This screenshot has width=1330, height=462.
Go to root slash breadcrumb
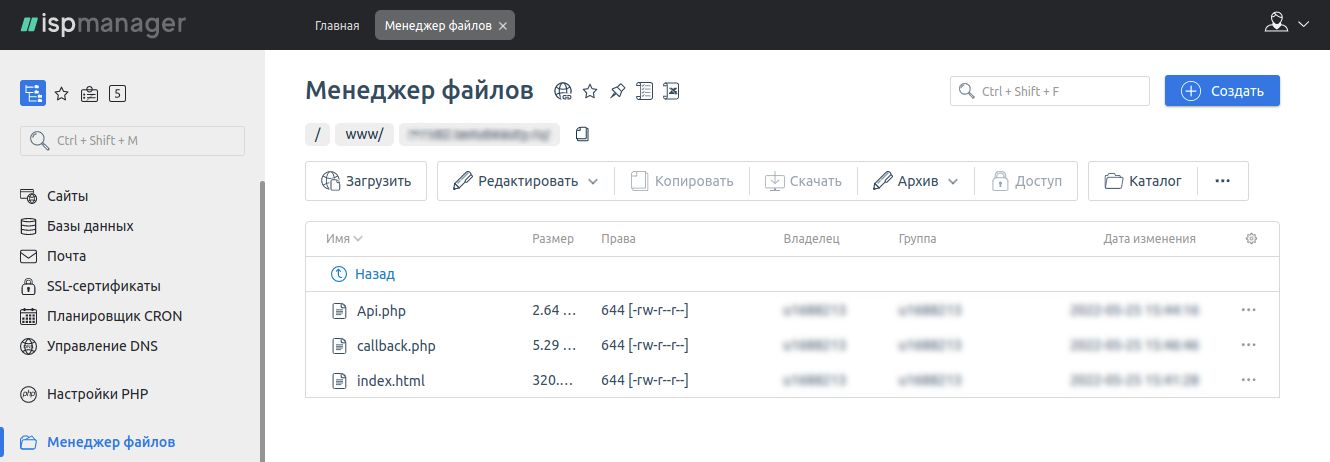[x=317, y=134]
